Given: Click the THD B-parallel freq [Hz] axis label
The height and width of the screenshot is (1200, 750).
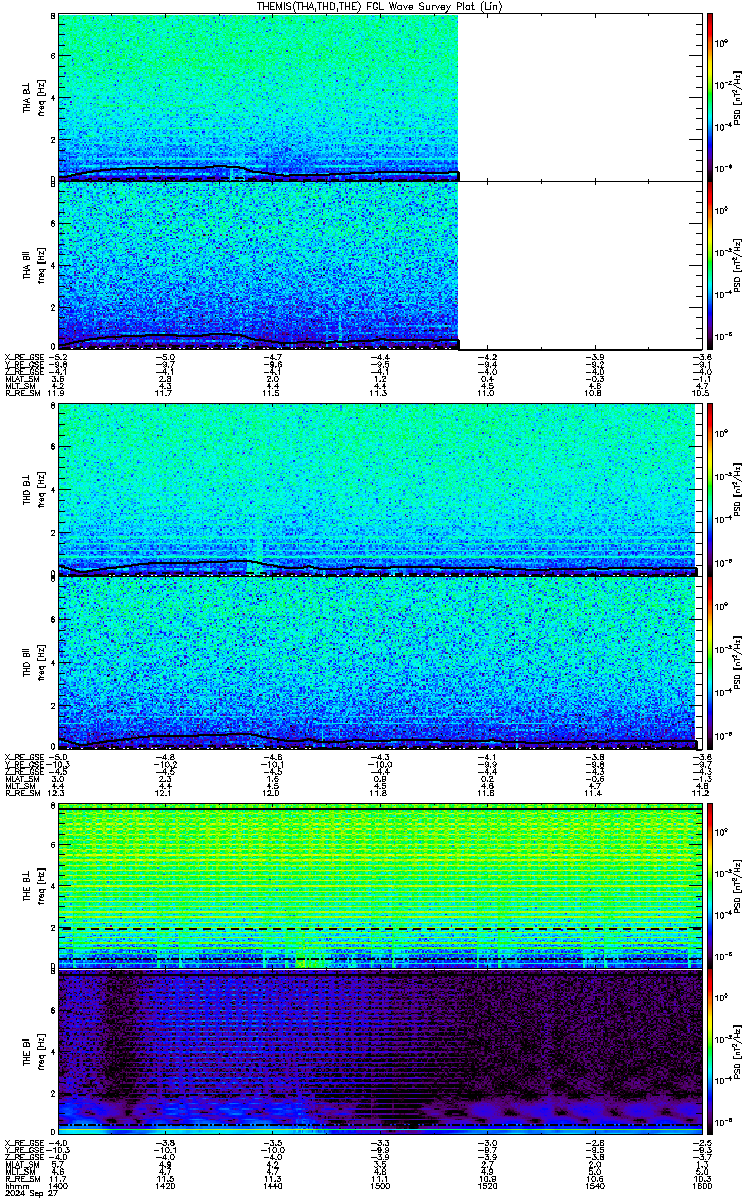Looking at the screenshot, I should (44, 662).
